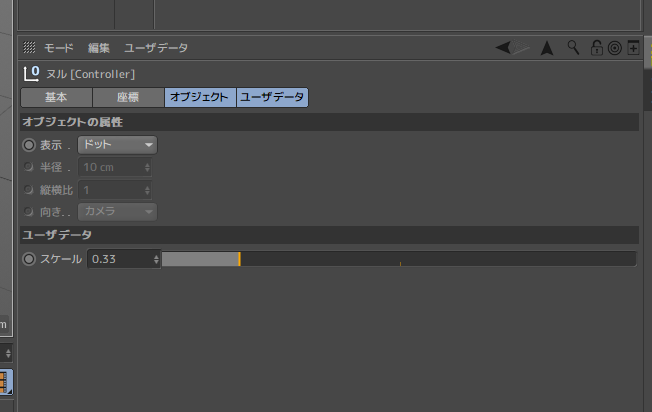Click the Null object icon beside Controller
The image size is (652, 412).
32,74
